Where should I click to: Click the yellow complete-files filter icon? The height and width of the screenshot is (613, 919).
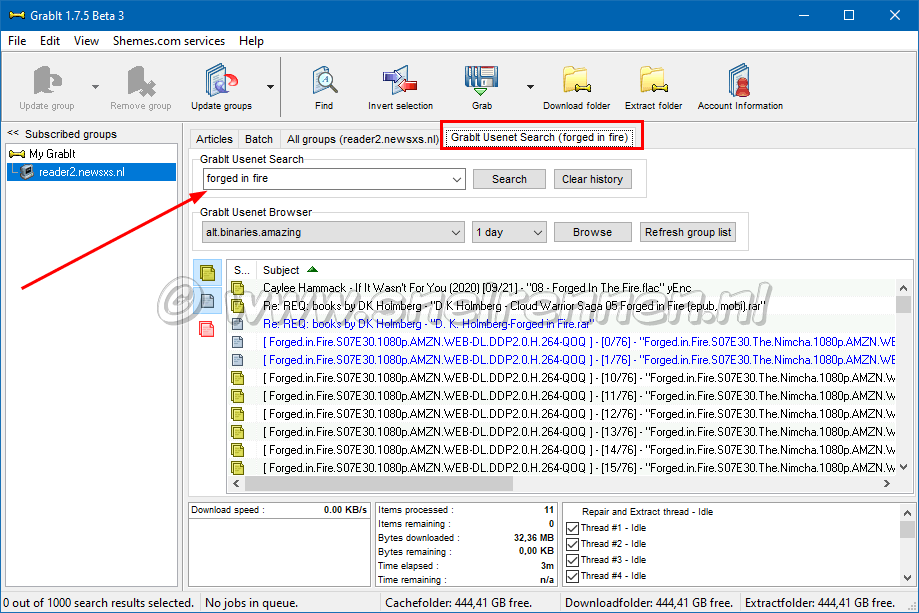[x=207, y=273]
